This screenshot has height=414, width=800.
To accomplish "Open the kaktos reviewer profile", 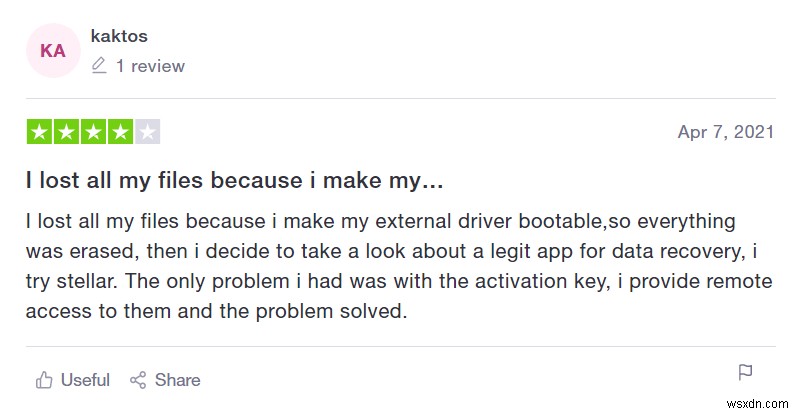I will tap(119, 36).
